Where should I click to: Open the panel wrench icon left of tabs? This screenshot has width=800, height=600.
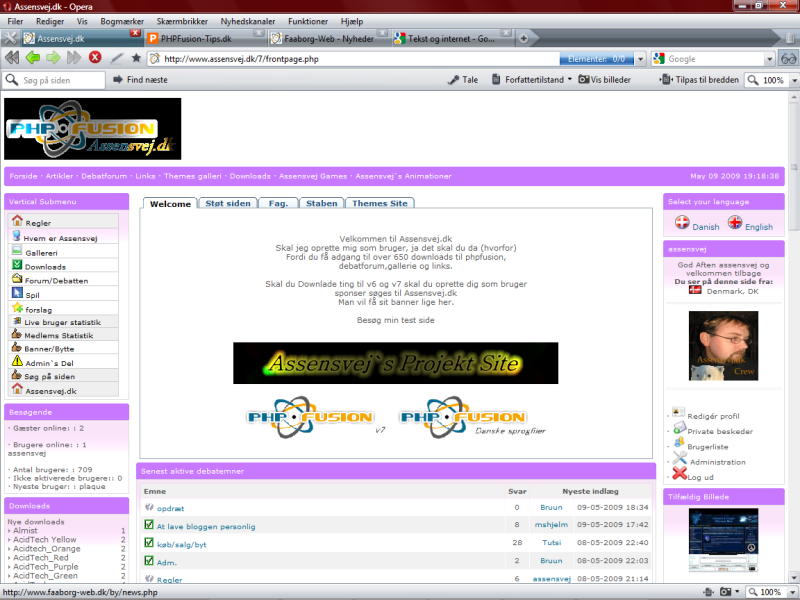10,38
